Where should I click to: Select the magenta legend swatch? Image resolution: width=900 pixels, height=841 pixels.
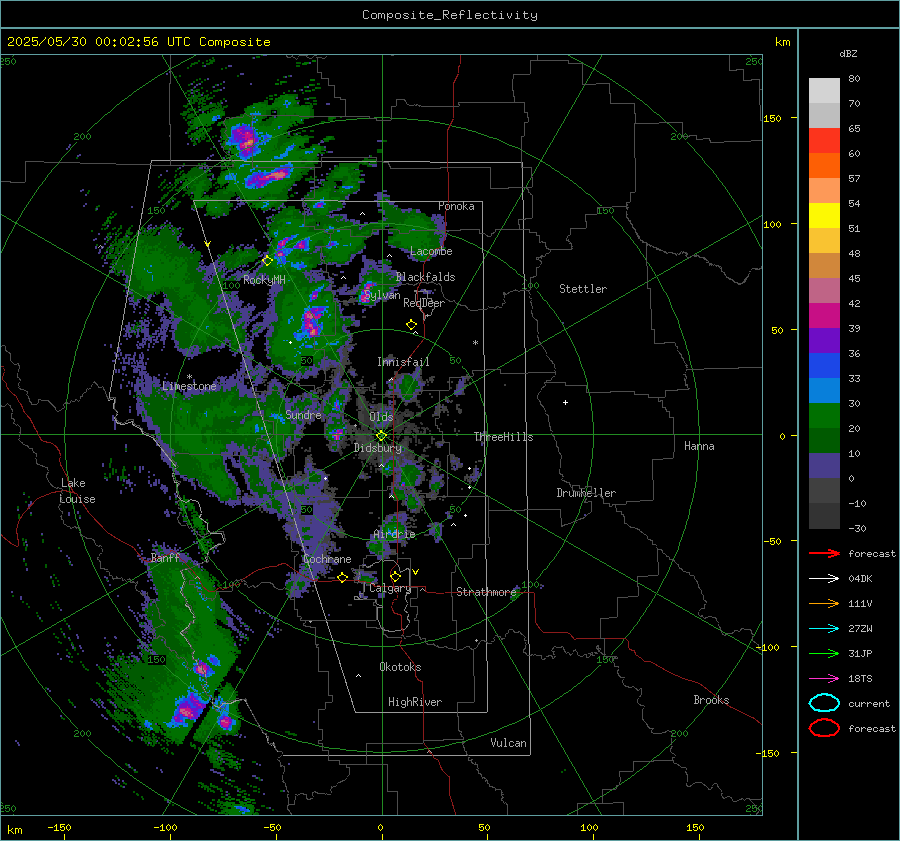click(x=824, y=315)
